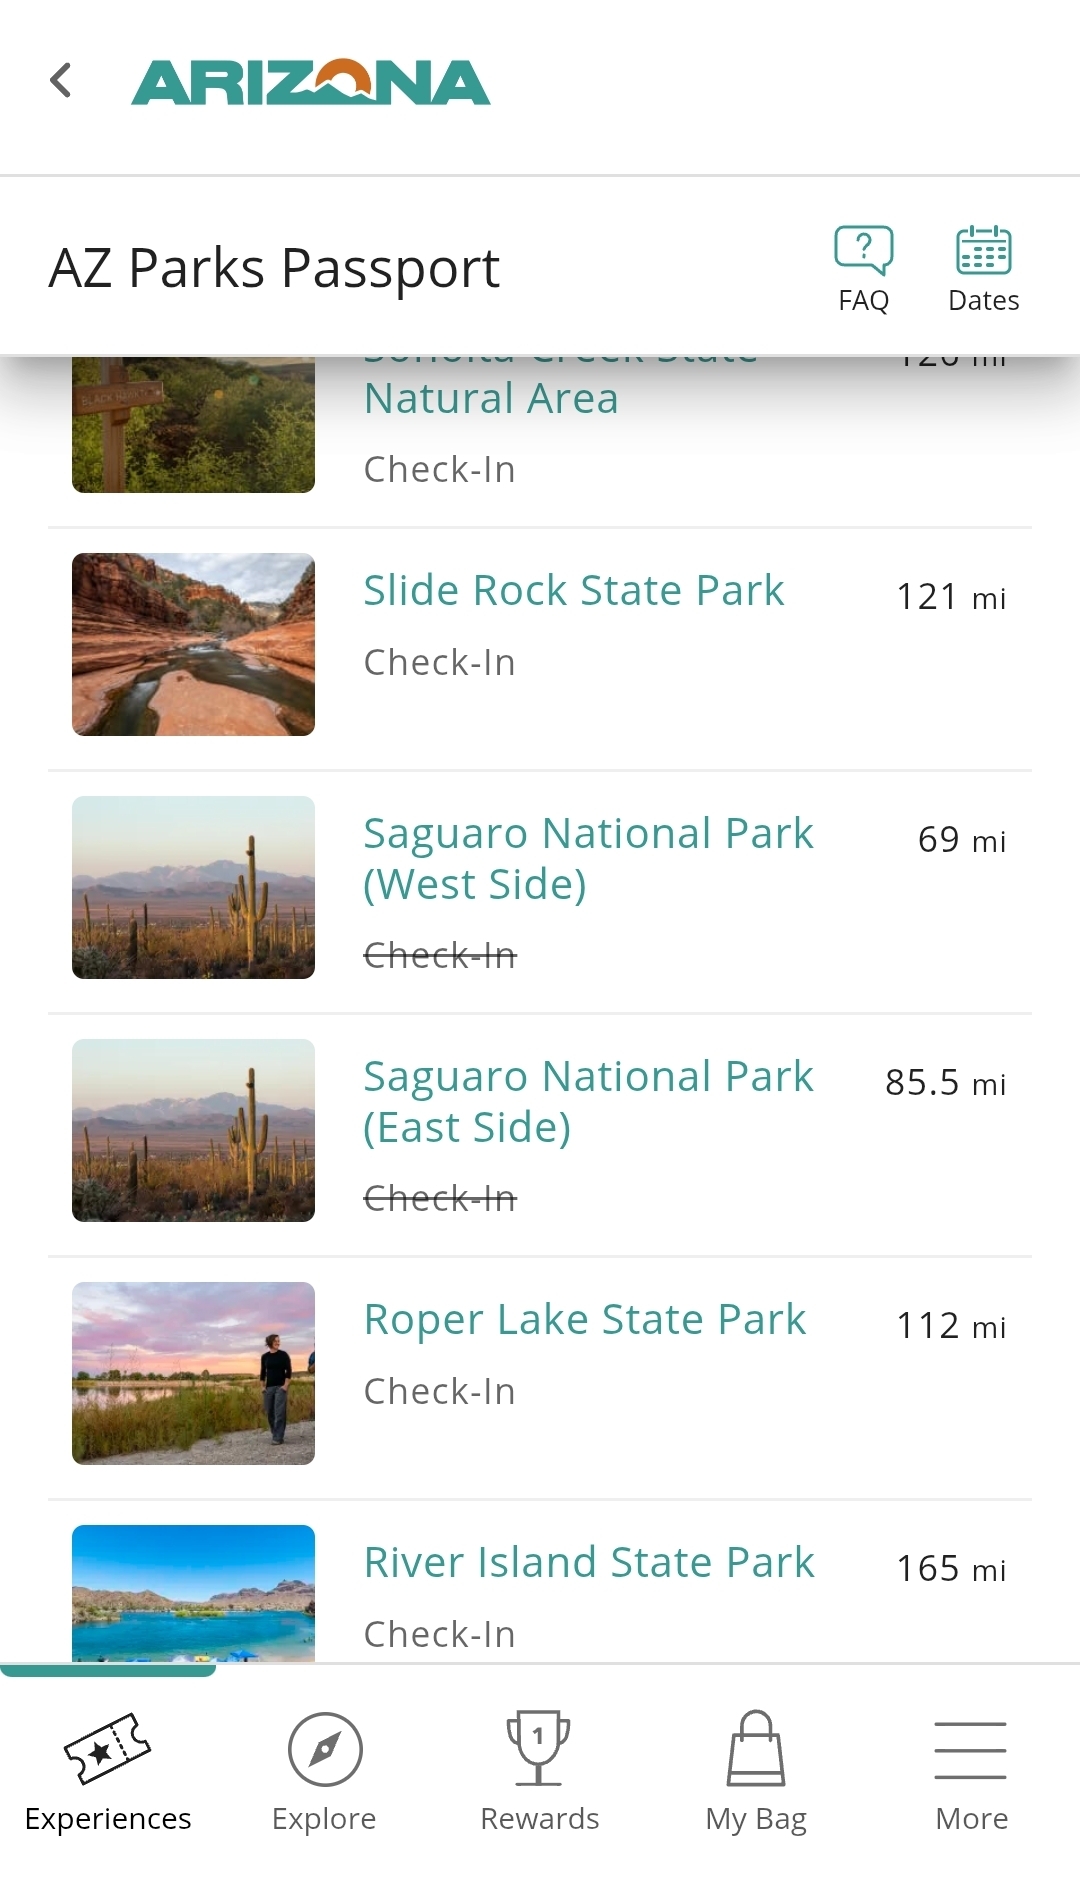Open the Dates calendar icon
The image size is (1080, 1898).
coord(984,250)
